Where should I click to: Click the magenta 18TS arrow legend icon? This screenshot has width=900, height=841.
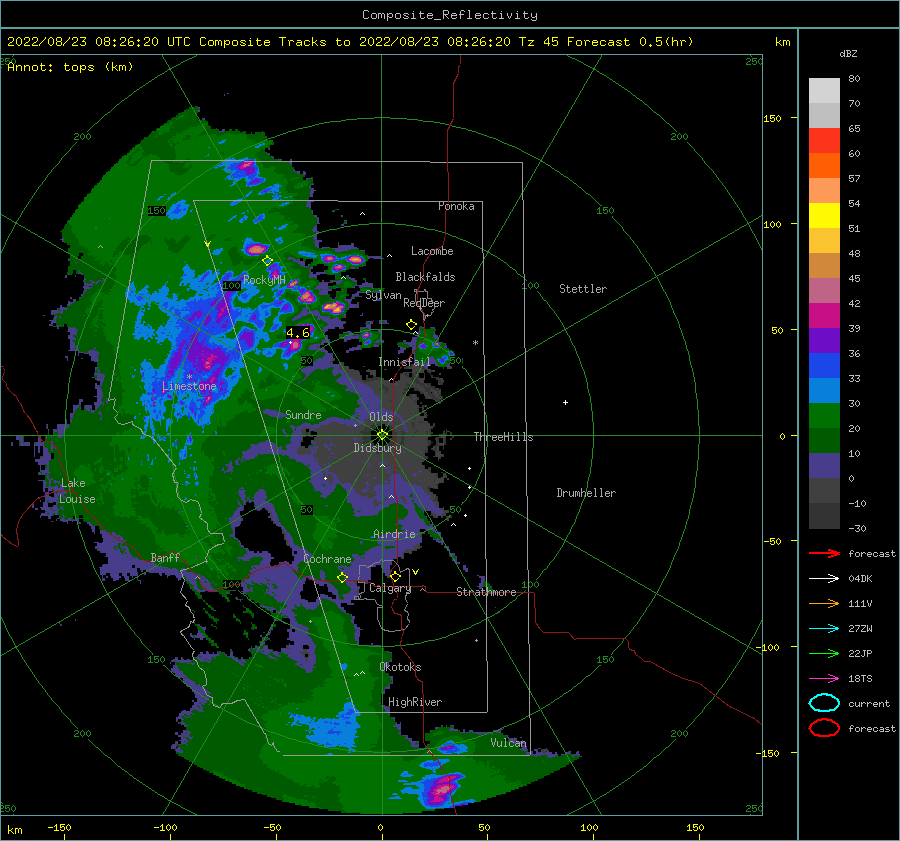824,679
